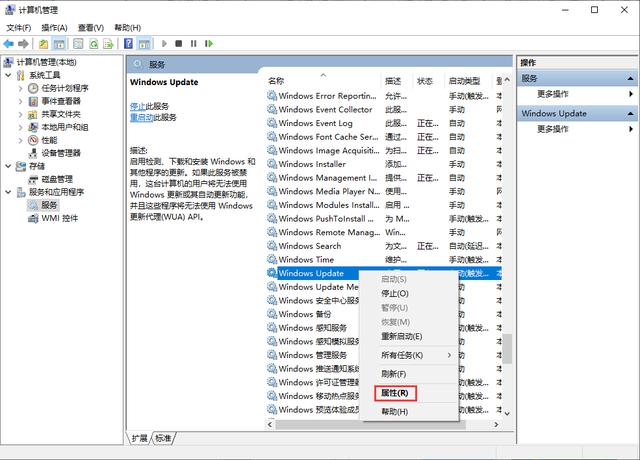The width and height of the screenshot is (640, 460).
Task: Open 设备管理器 in the tree
Action: click(61, 153)
